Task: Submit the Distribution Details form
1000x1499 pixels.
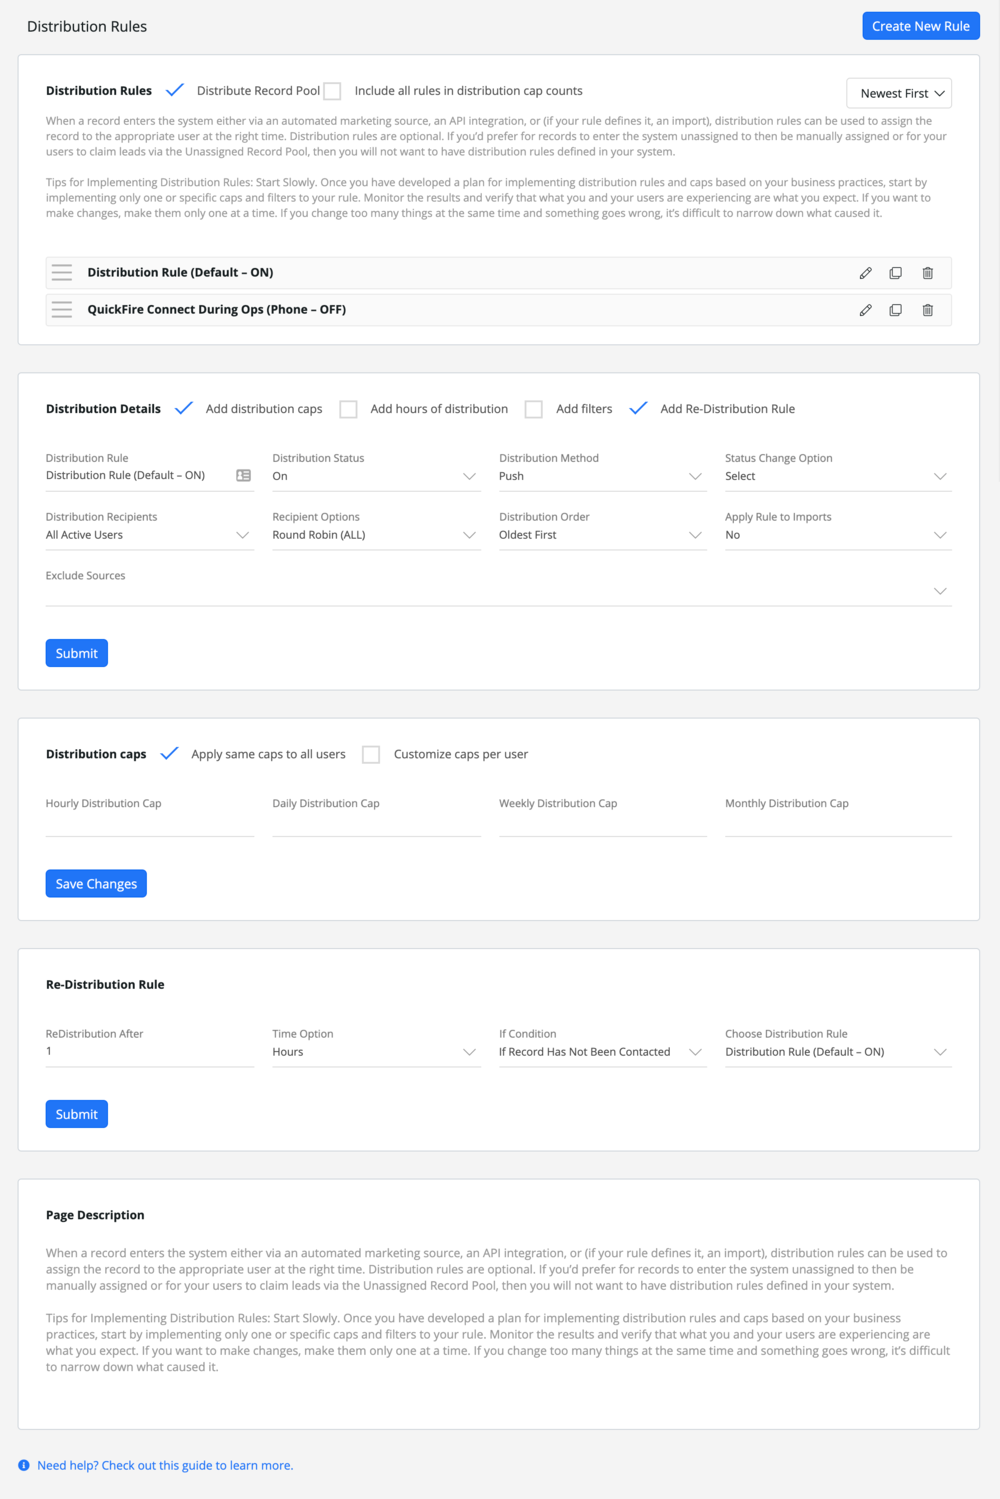Action: [77, 653]
